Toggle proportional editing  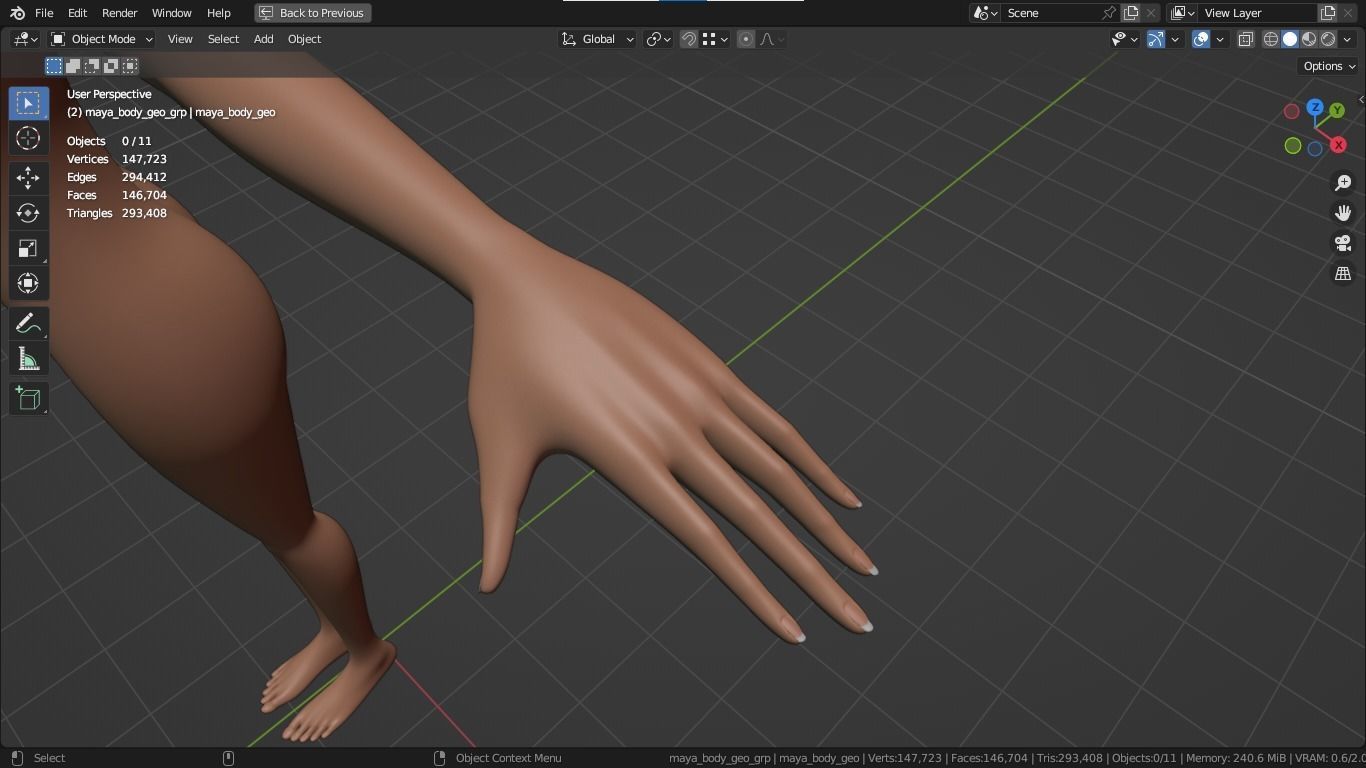[746, 39]
